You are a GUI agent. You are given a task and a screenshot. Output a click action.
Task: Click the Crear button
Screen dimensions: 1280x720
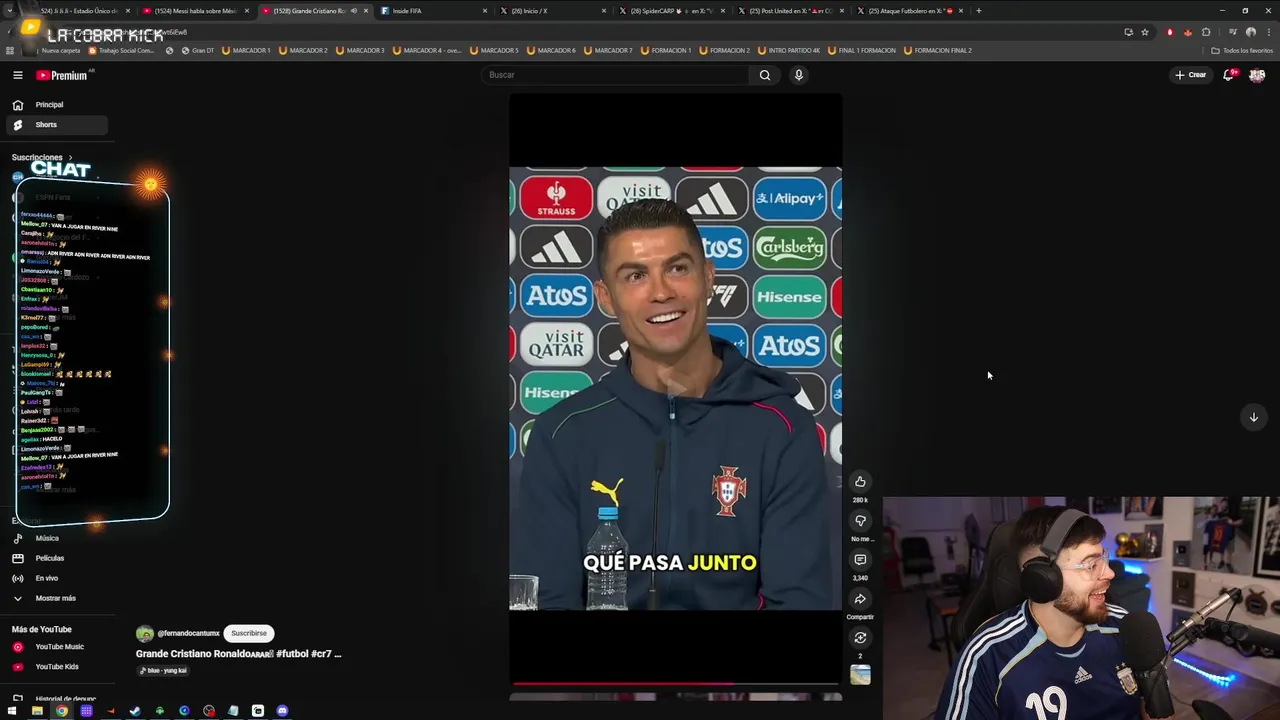(x=1191, y=75)
